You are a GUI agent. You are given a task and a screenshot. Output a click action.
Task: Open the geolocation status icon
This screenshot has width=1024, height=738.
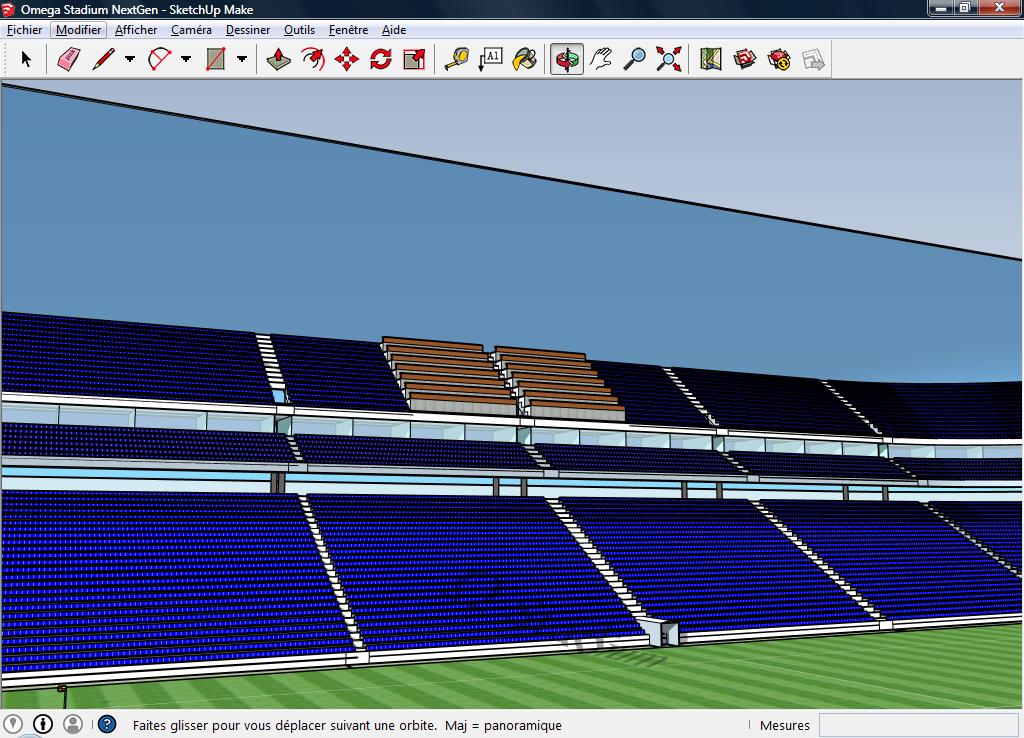(13, 724)
